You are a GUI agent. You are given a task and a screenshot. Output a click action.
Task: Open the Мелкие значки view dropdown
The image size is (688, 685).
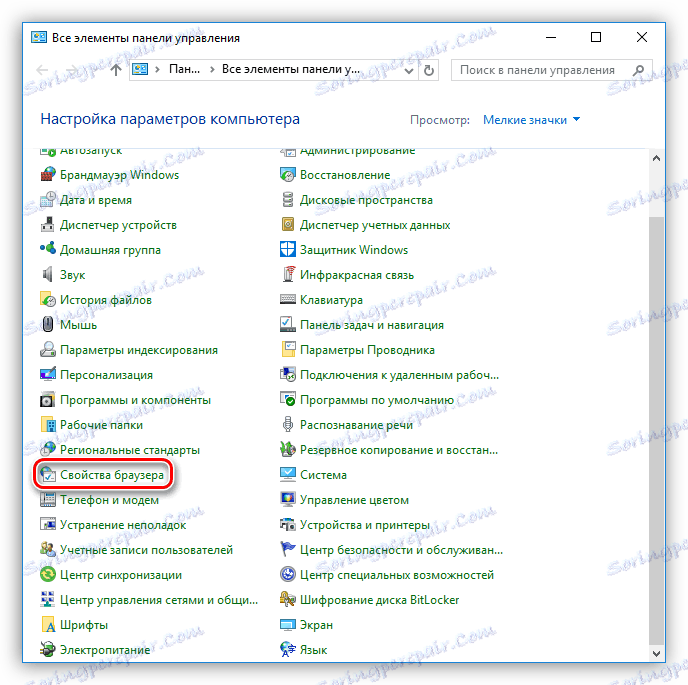tap(531, 120)
